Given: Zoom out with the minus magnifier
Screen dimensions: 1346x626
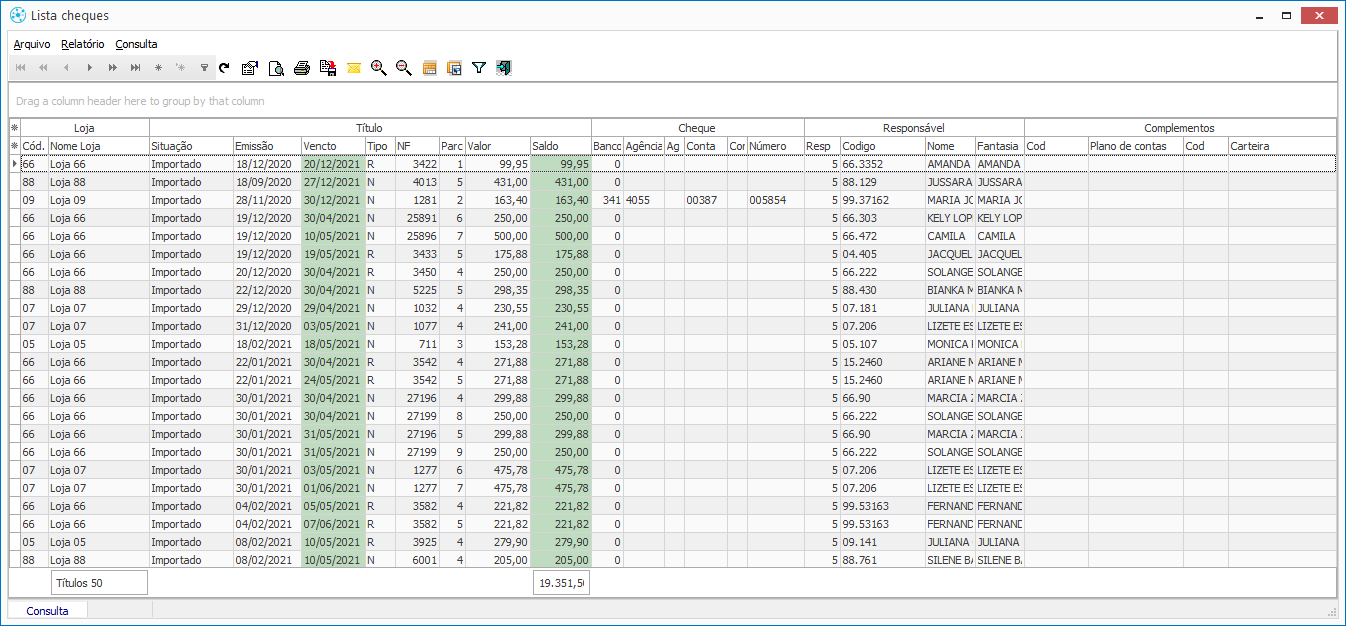Looking at the screenshot, I should 404,68.
